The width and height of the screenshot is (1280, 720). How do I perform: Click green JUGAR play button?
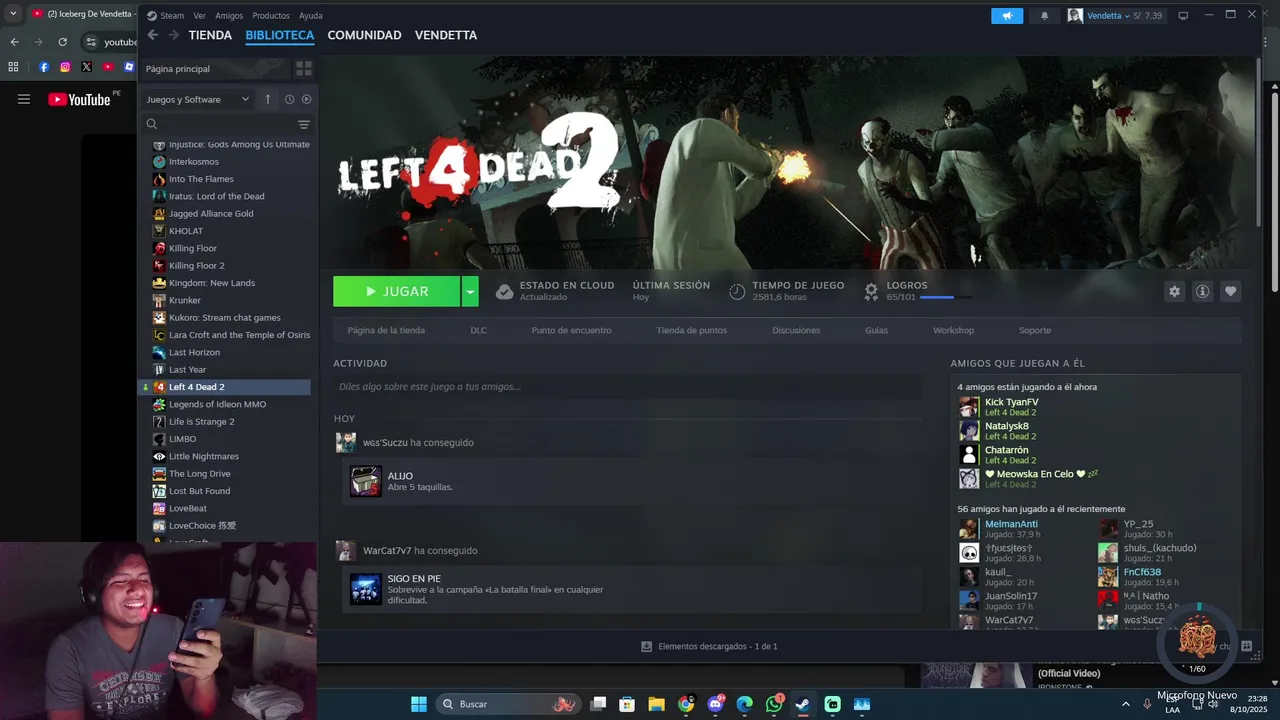[x=397, y=291]
